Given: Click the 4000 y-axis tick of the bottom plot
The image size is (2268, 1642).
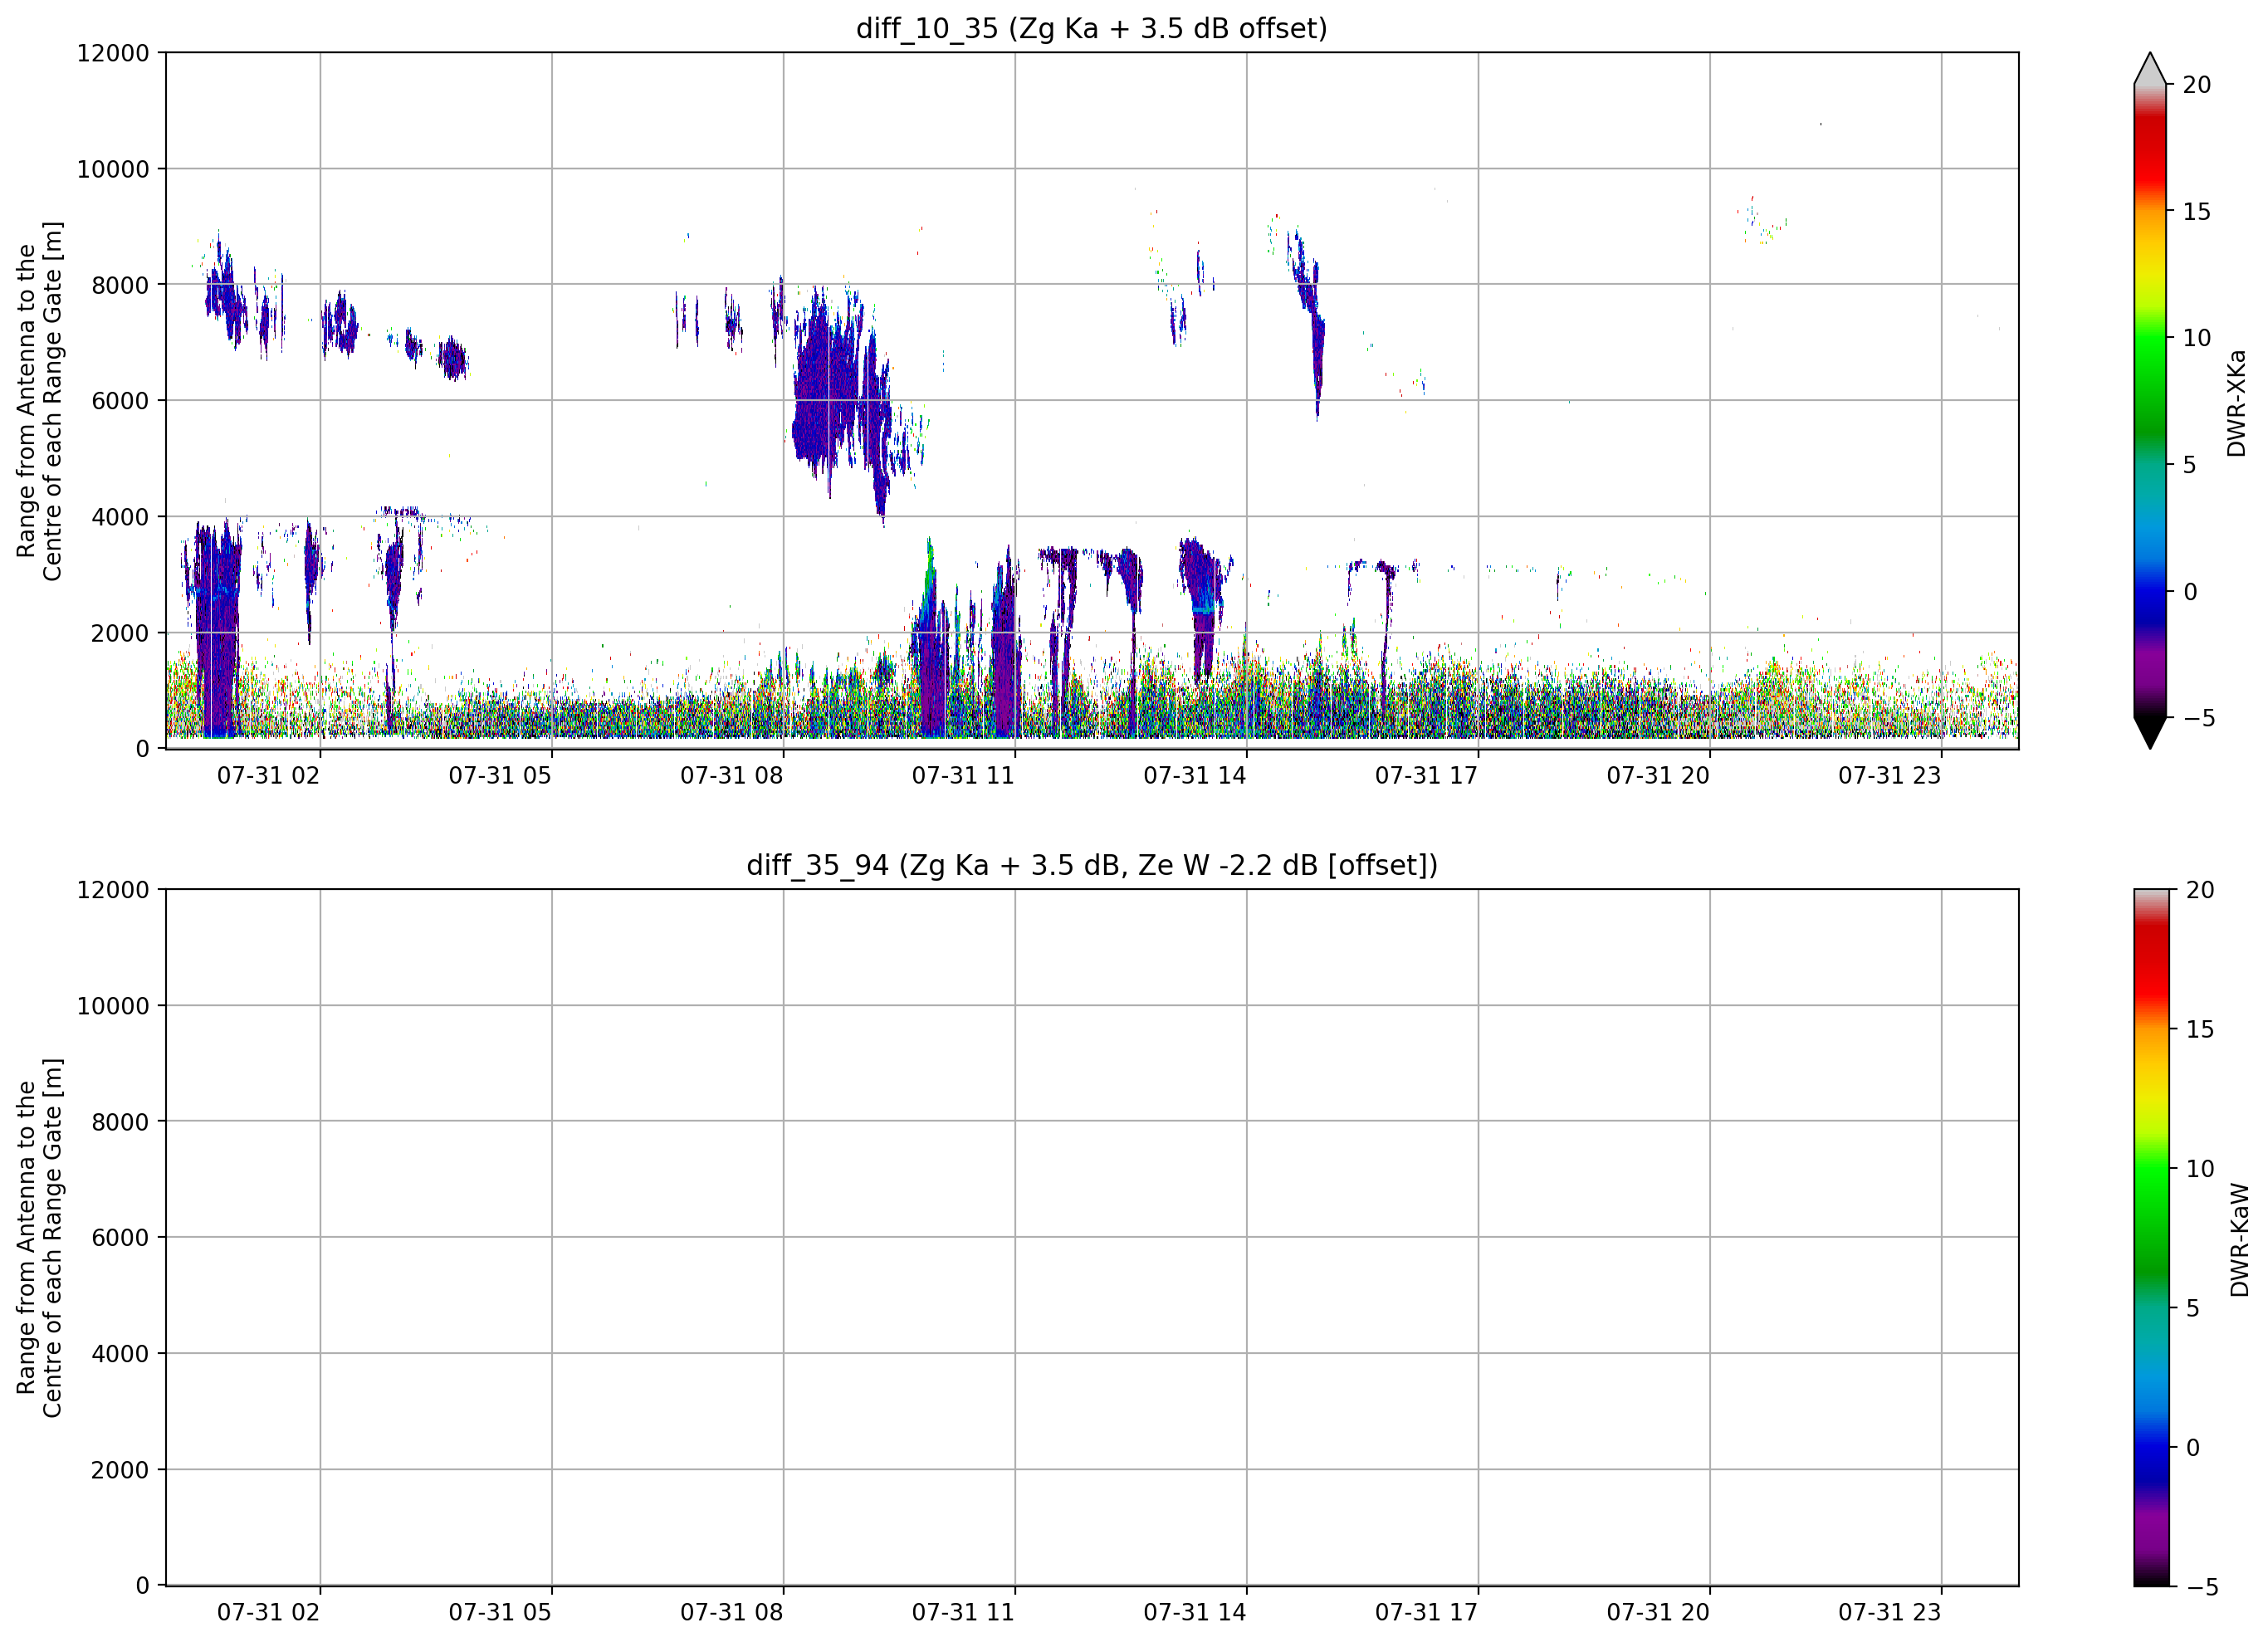Looking at the screenshot, I should [120, 1354].
